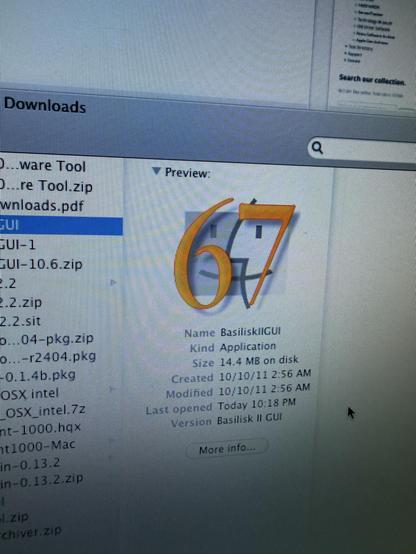Select the '...re Tool.zip' file
The height and width of the screenshot is (554, 416).
coord(46,186)
